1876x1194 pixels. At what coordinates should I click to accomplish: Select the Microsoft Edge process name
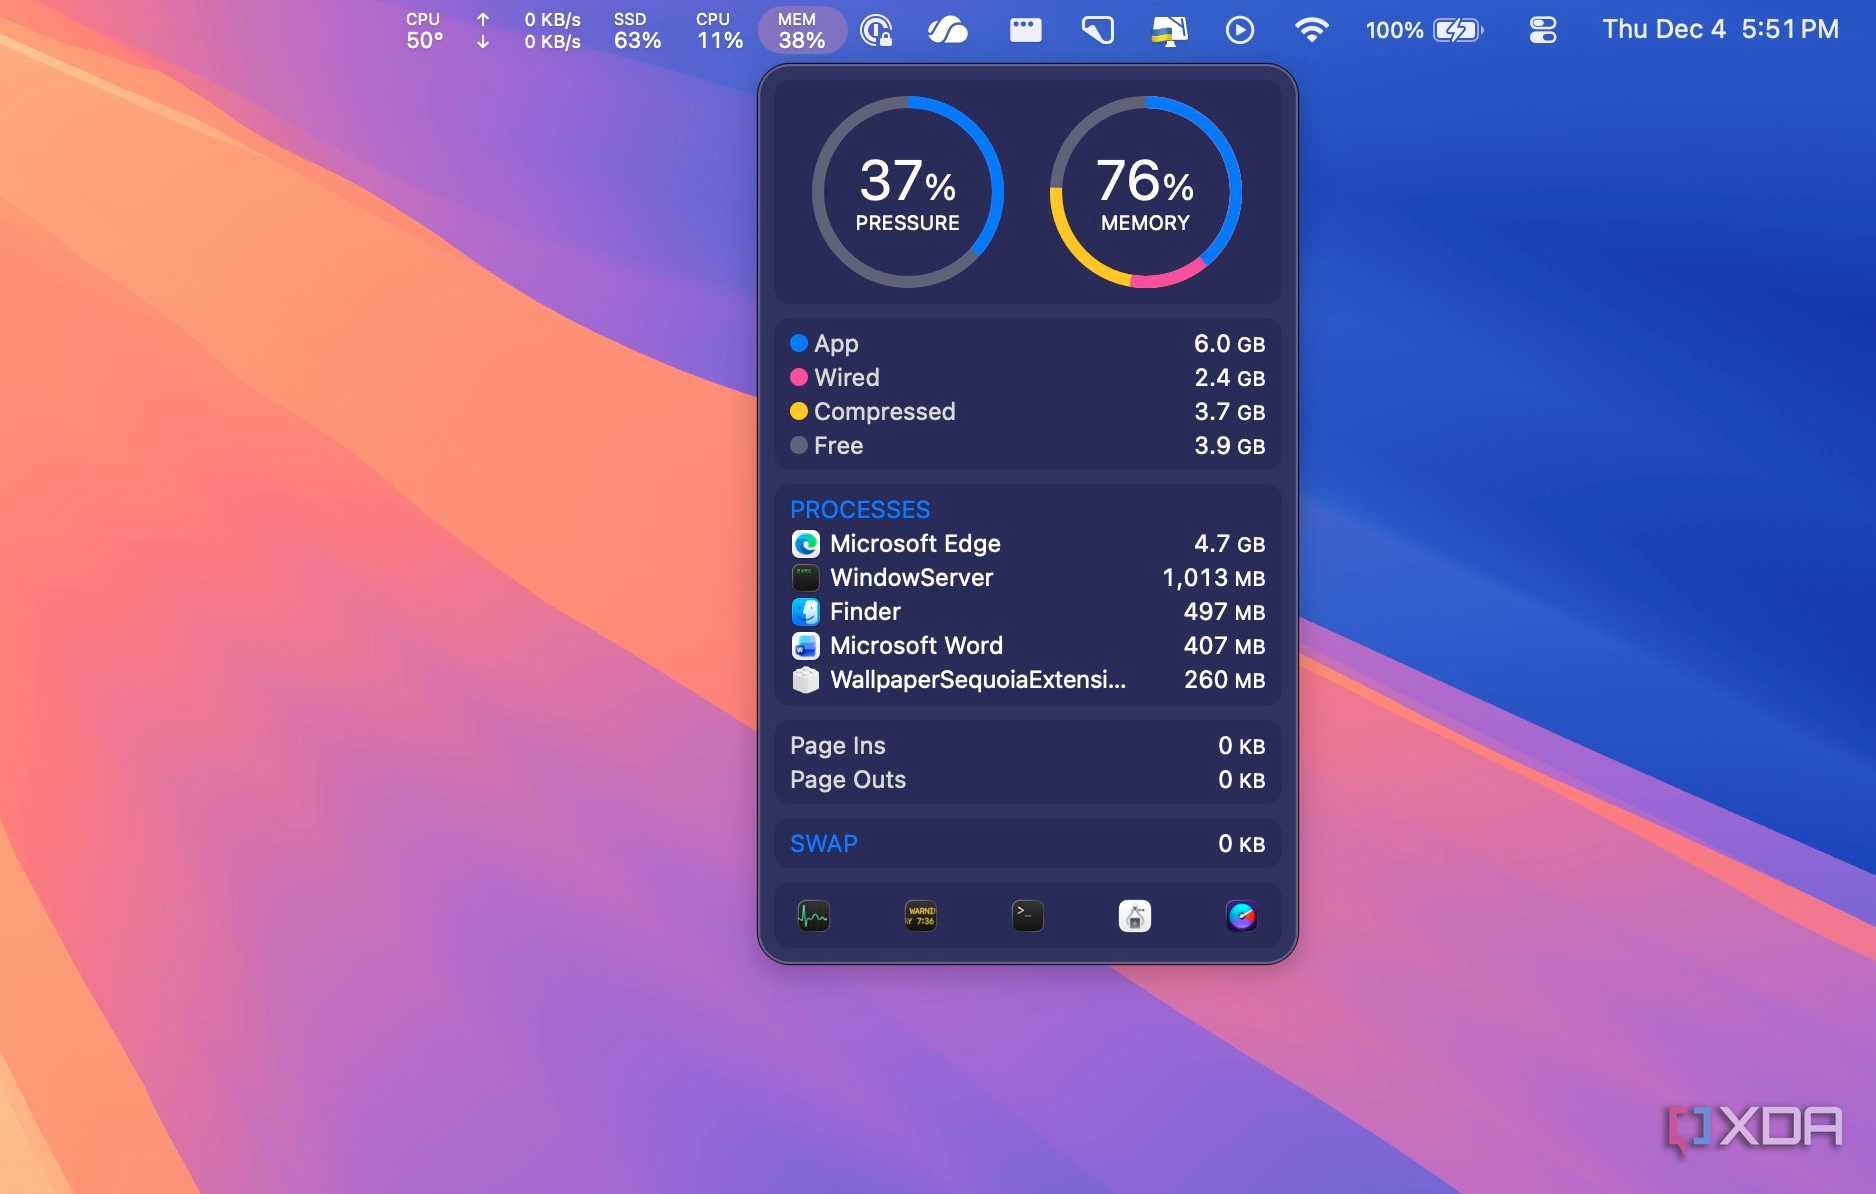[915, 544]
